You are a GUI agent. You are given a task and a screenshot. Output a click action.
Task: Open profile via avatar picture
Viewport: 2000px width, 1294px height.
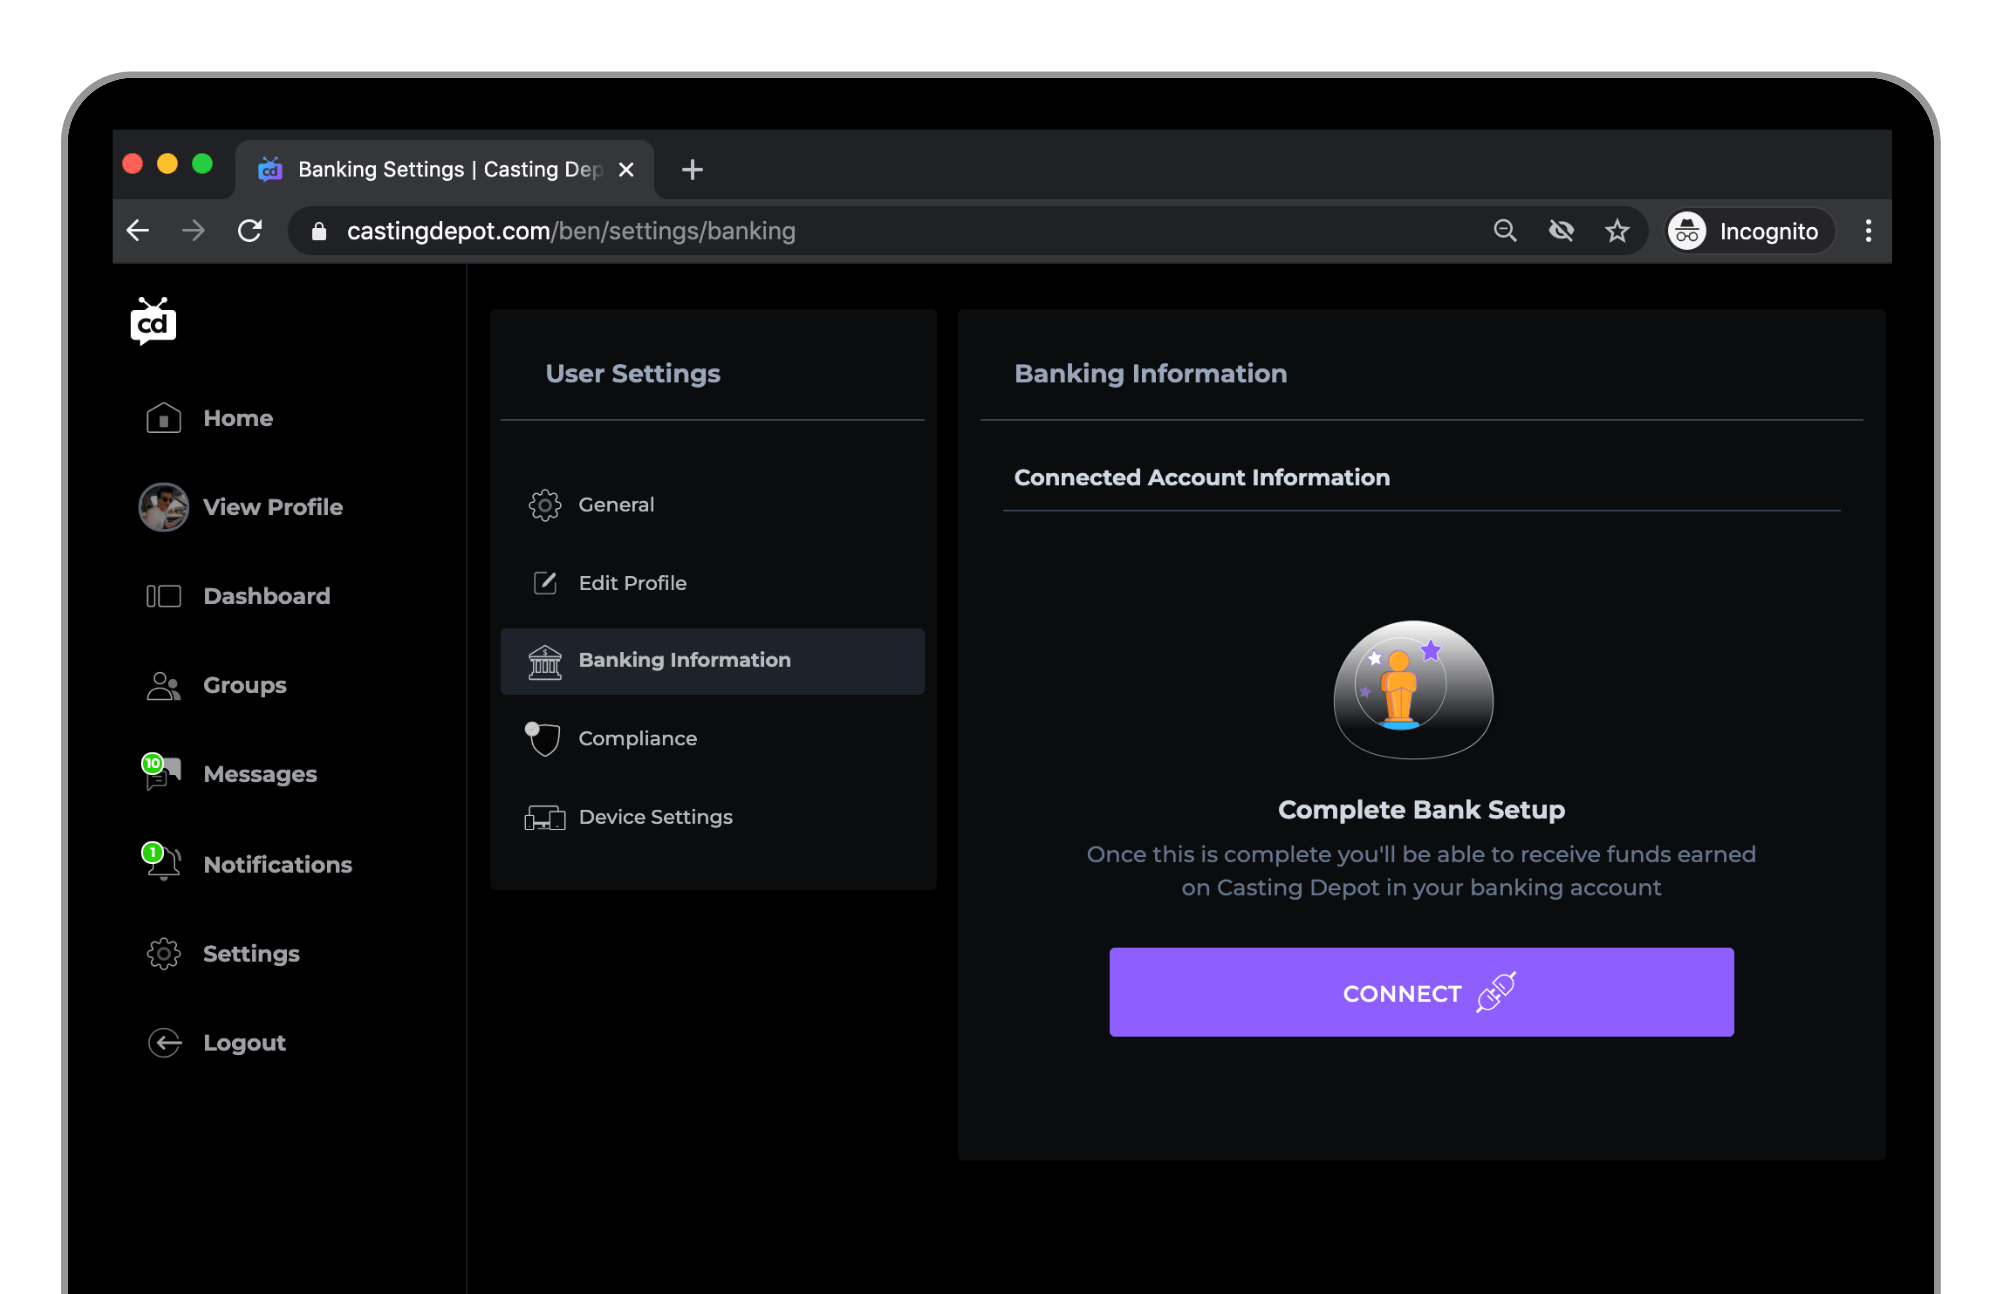(x=164, y=507)
